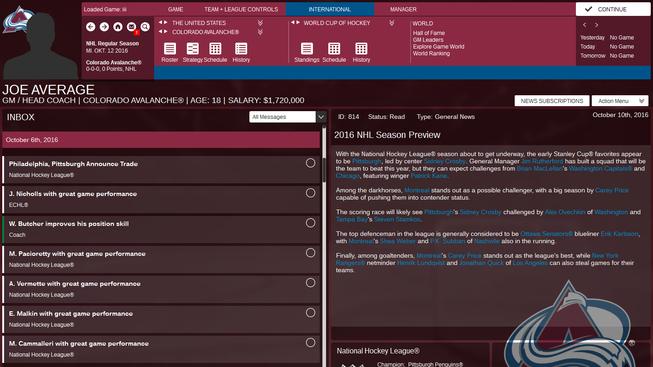Image resolution: width=653 pixels, height=367 pixels.
Task: Open the search magnifier icon
Action: coord(145,27)
